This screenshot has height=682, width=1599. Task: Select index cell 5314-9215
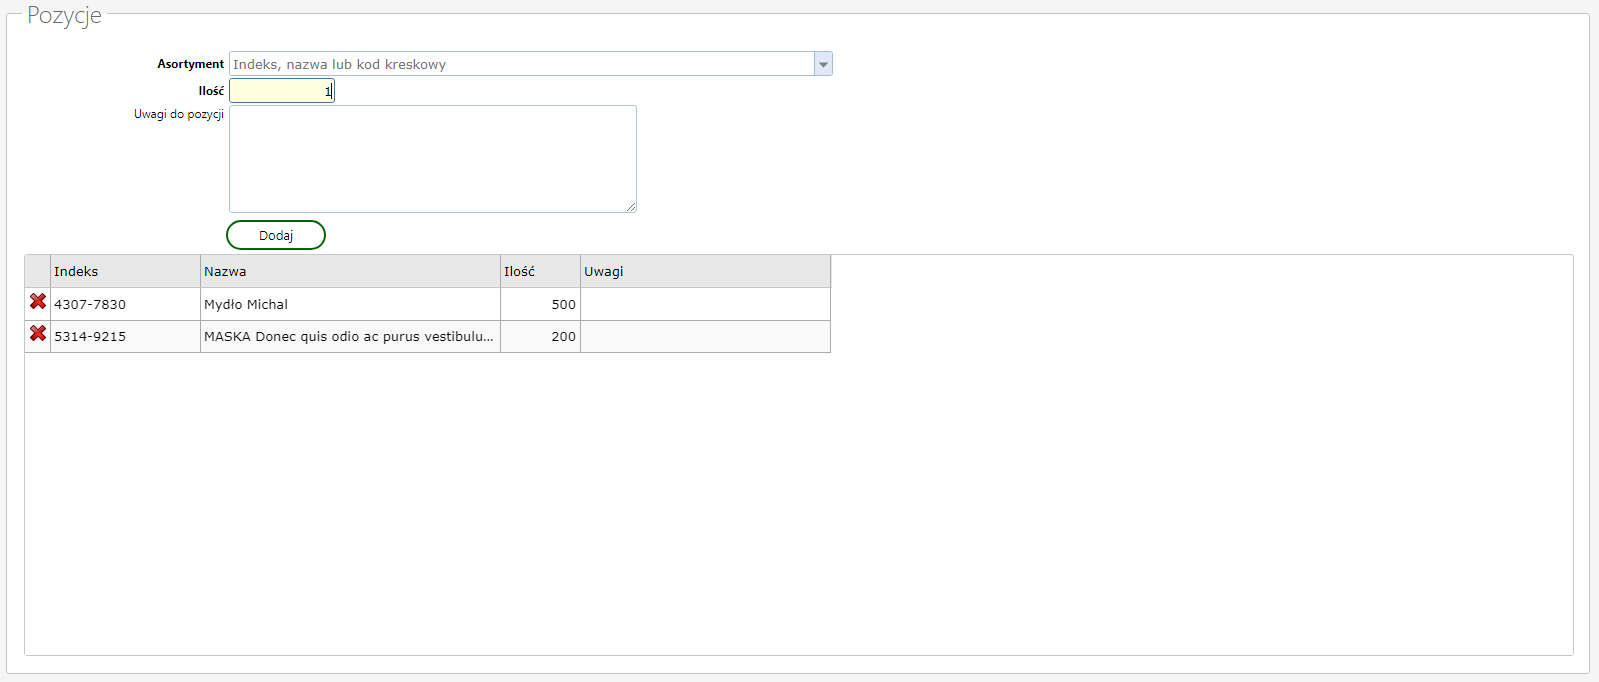(x=125, y=336)
